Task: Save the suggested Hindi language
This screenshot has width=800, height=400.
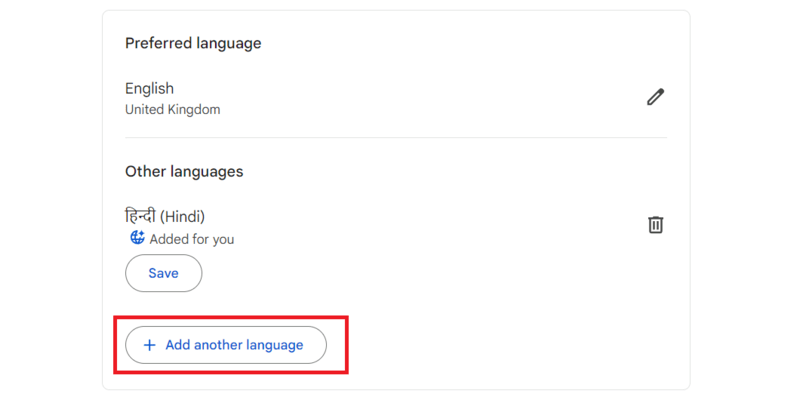Action: [163, 272]
